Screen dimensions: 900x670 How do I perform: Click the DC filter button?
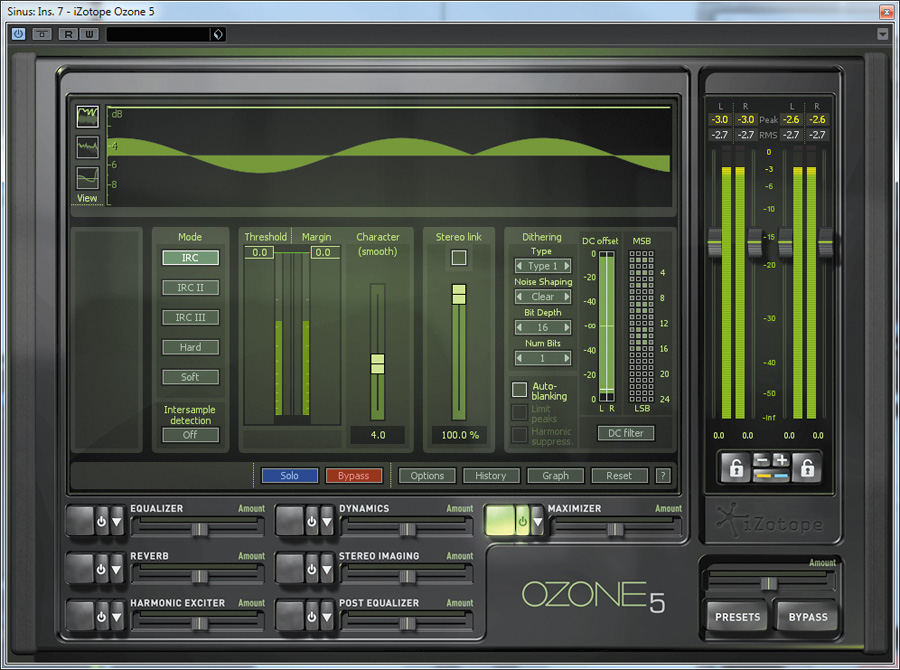click(626, 433)
